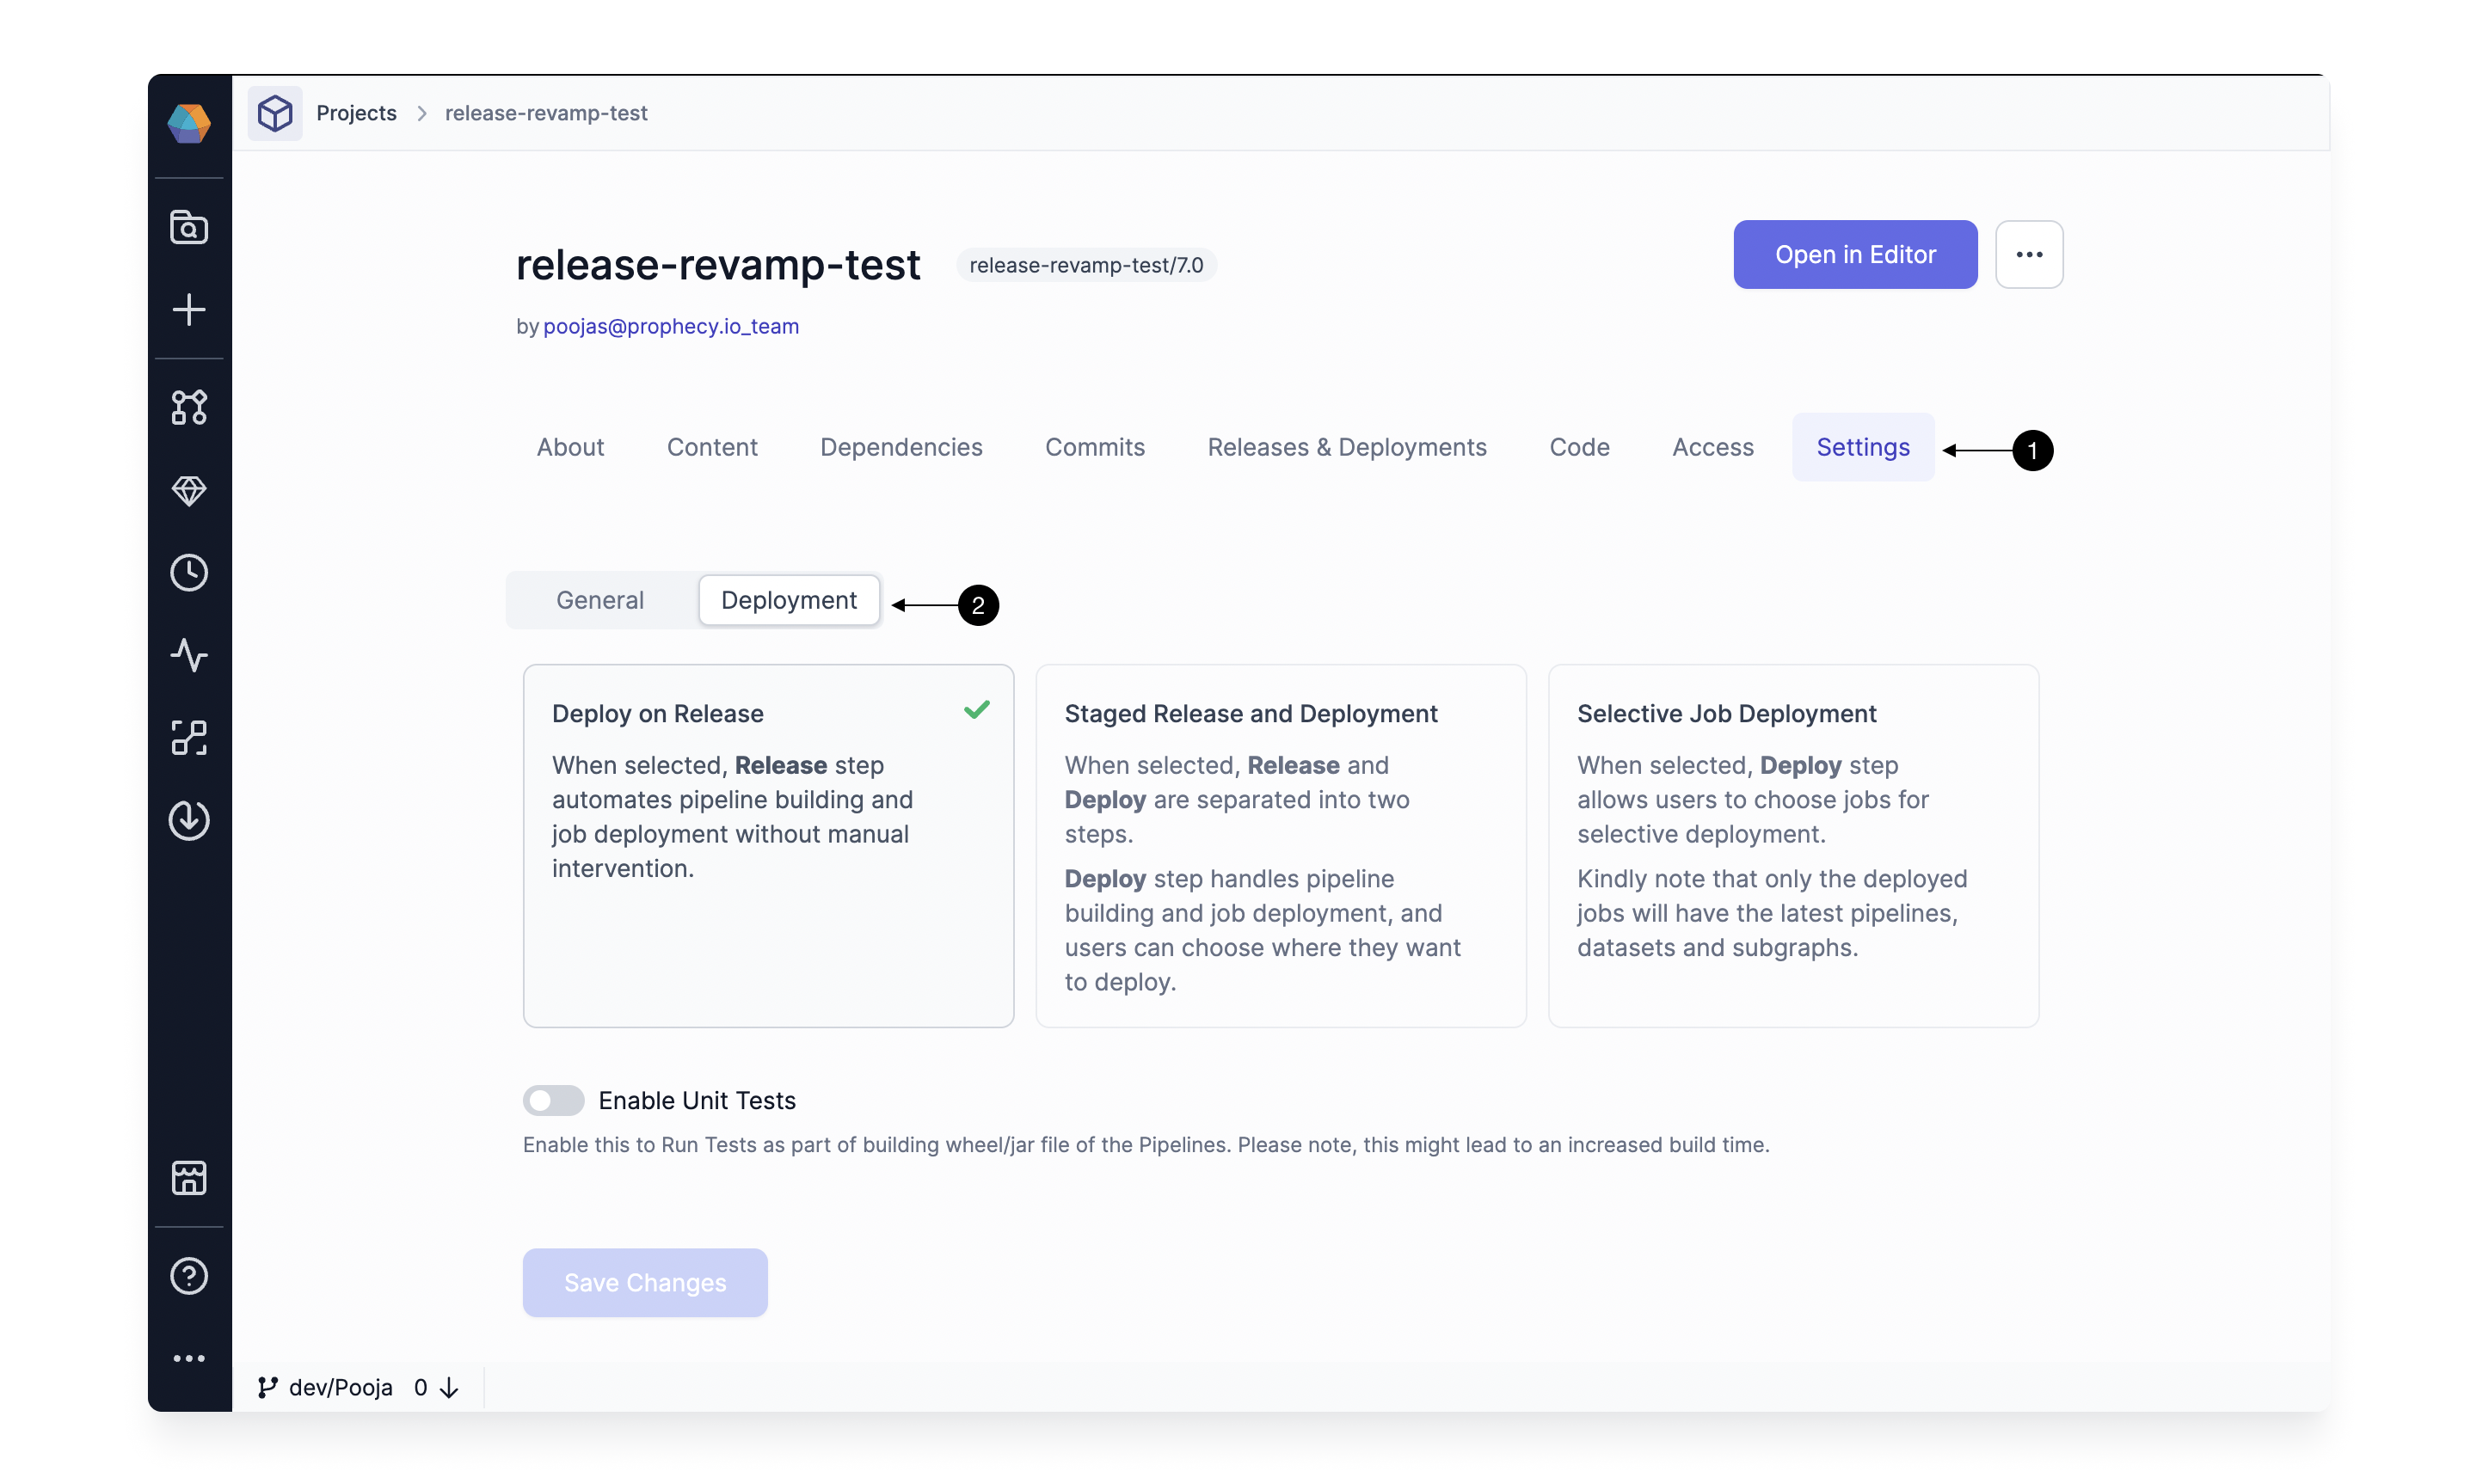Open the poojas@prophecy.io_team link

(x=670, y=327)
